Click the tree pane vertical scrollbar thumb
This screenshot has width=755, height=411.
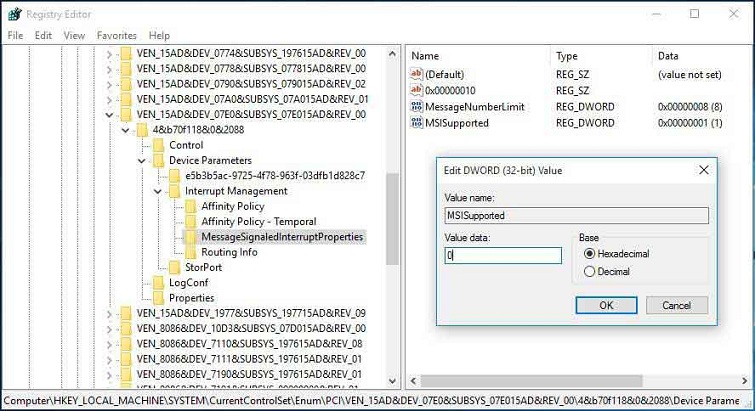392,219
